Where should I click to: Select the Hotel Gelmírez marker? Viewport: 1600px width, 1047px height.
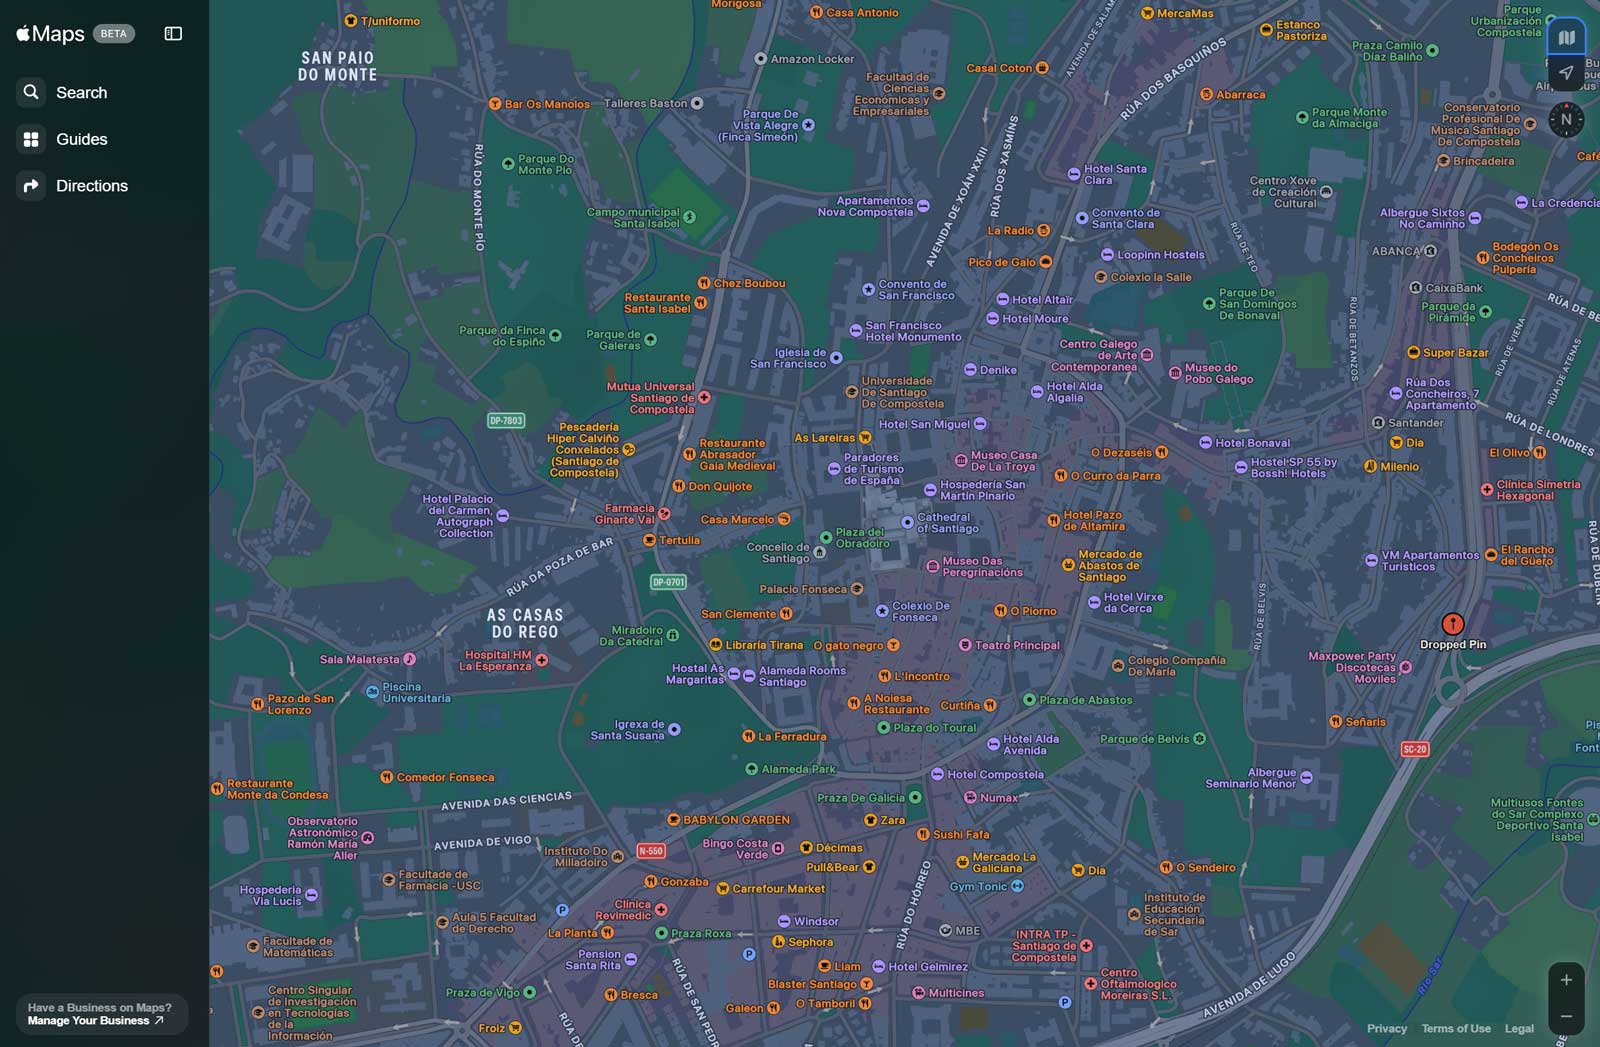878,967
